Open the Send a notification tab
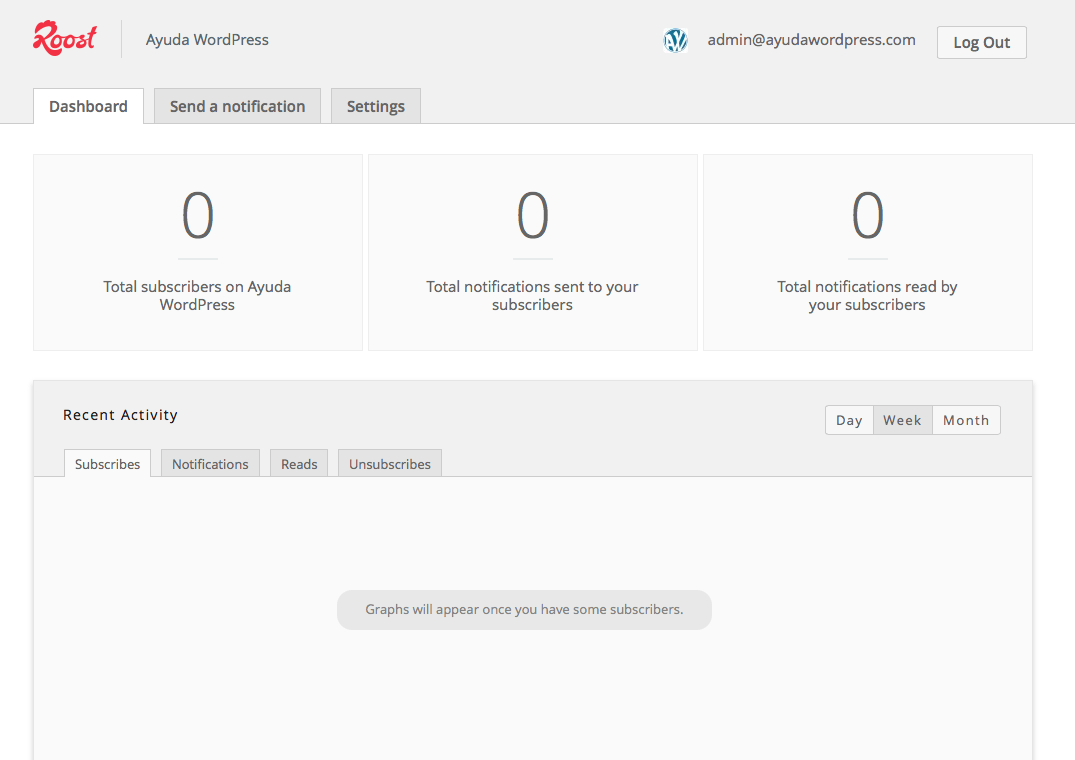This screenshot has height=760, width=1075. point(237,106)
